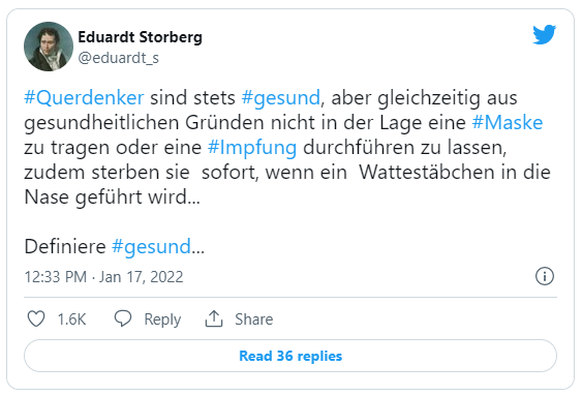
Task: Click the 1.6K likes count
Action: pos(72,319)
